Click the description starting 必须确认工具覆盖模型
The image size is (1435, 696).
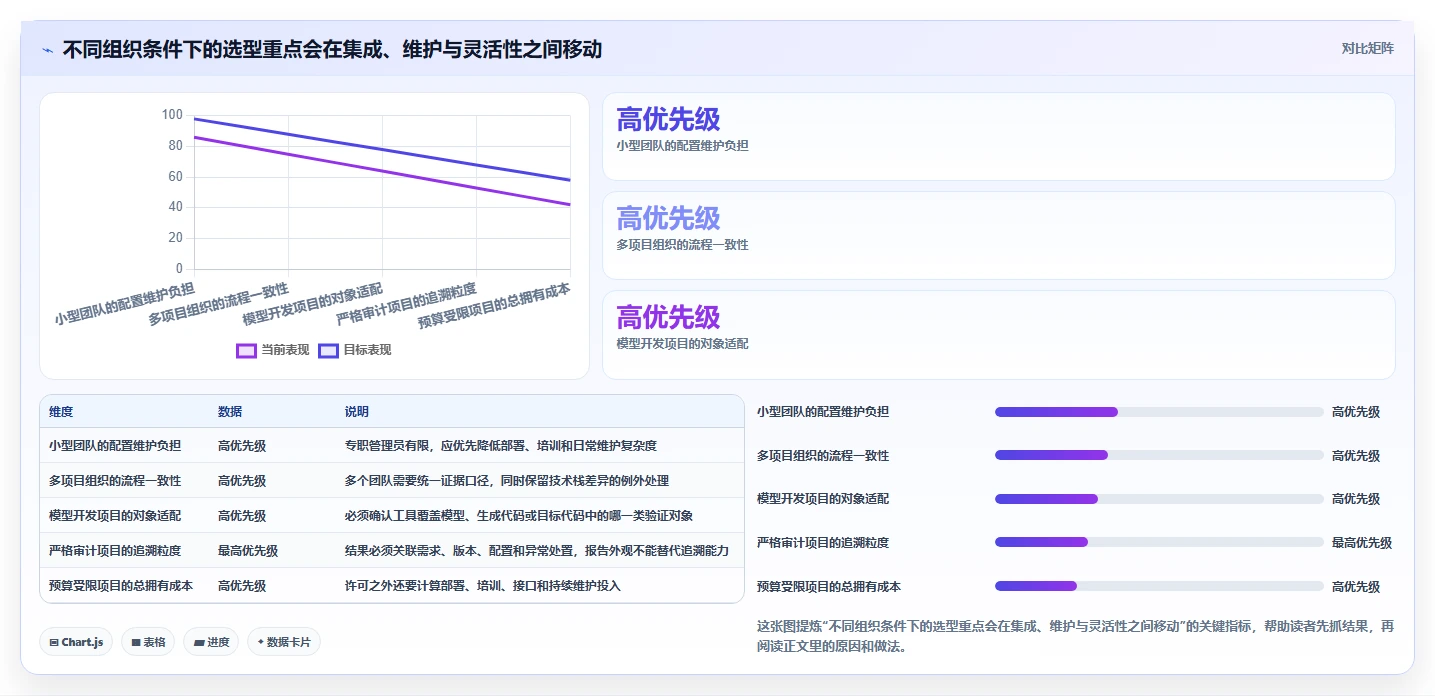click(519, 516)
